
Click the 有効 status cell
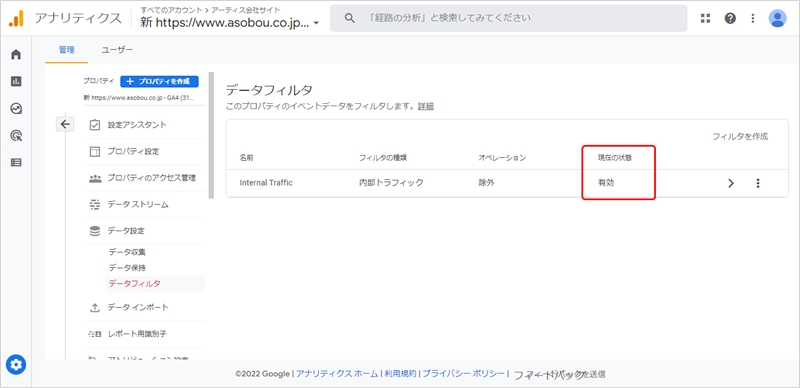coord(606,183)
